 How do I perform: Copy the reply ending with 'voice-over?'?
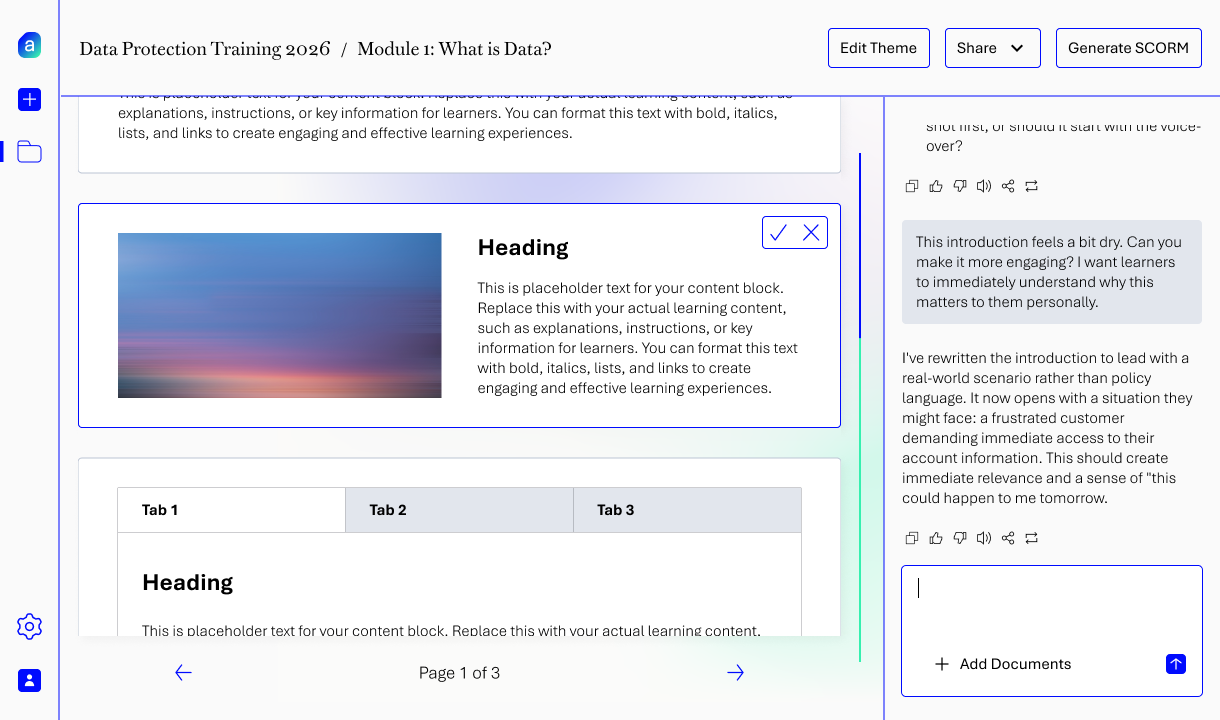(911, 186)
